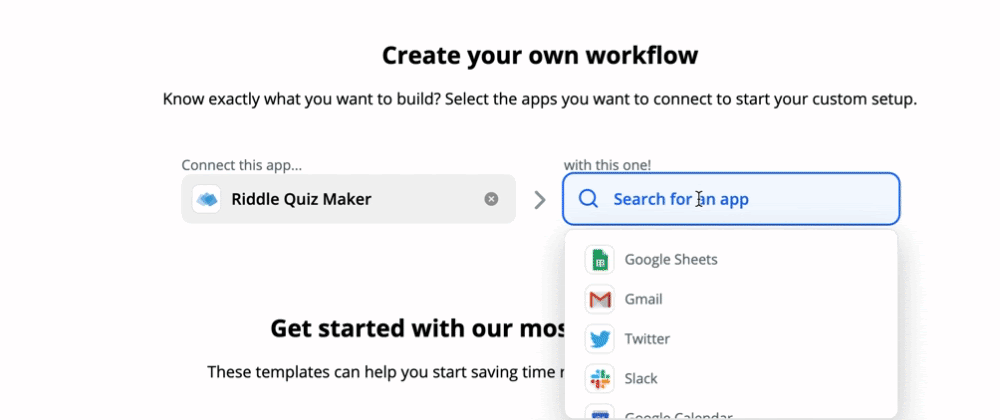The image size is (1000, 420).
Task: Click the green Google Sheets icon
Action: [599, 259]
